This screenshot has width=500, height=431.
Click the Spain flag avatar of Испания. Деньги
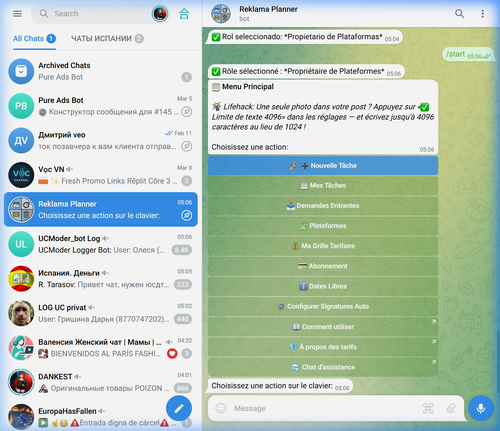coord(21,279)
